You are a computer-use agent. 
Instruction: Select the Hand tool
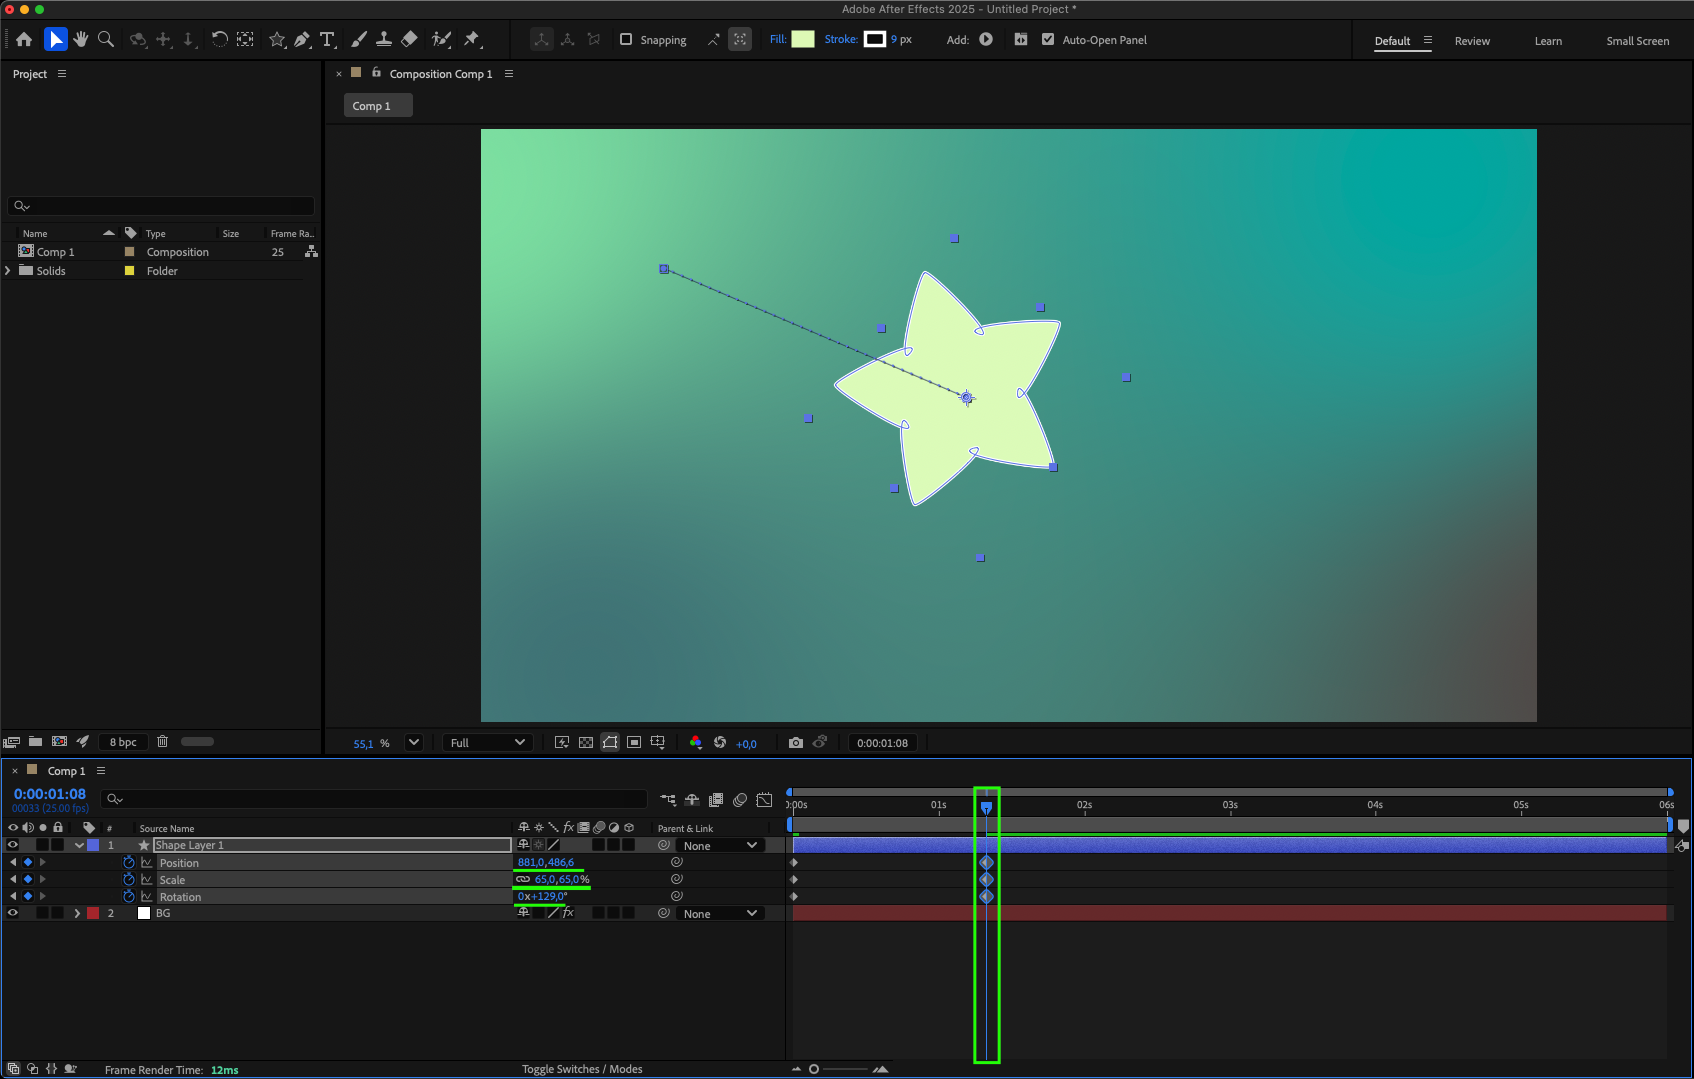81,39
